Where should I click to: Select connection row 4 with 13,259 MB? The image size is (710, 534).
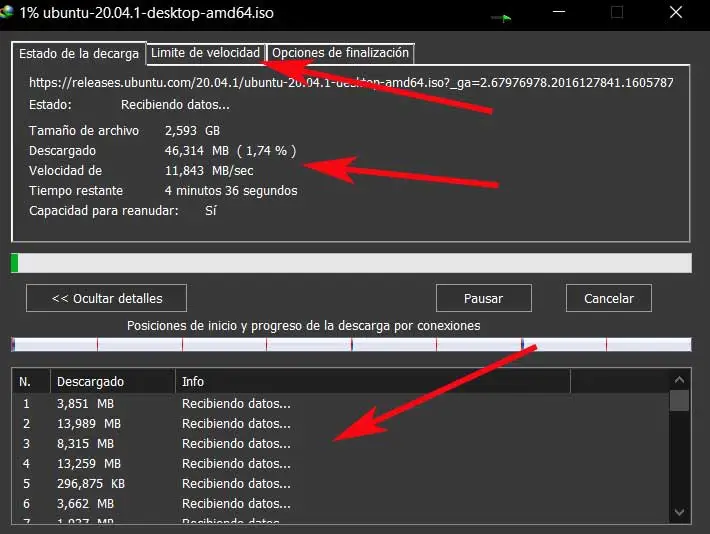click(341, 463)
